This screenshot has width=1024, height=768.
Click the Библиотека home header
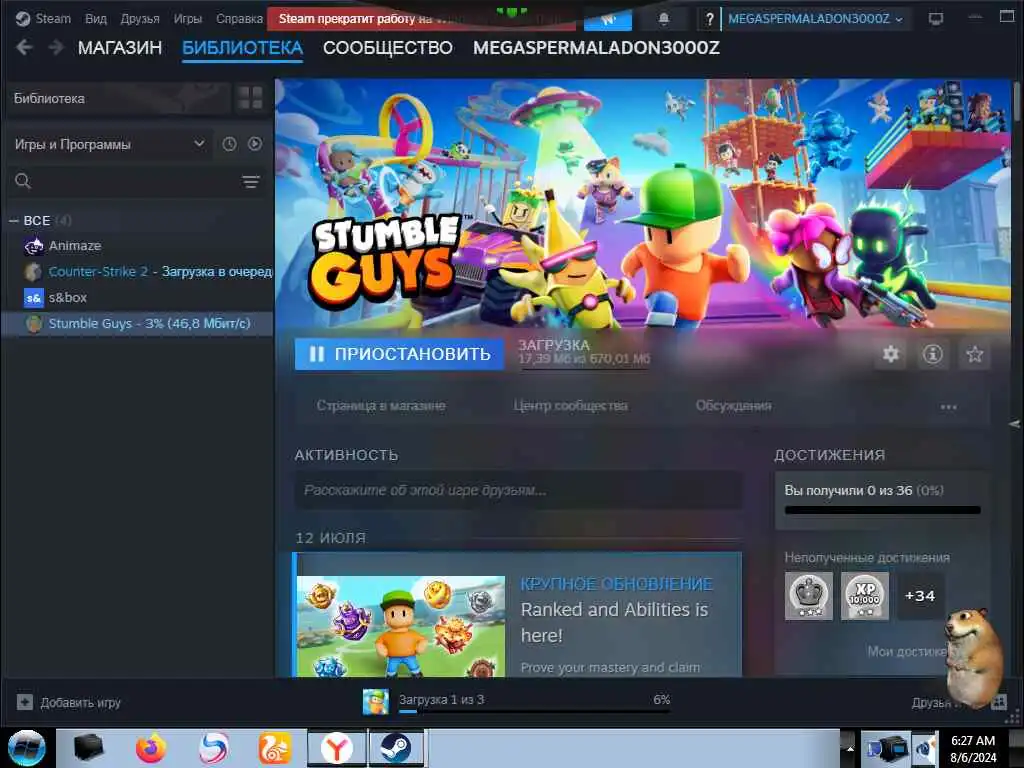119,99
